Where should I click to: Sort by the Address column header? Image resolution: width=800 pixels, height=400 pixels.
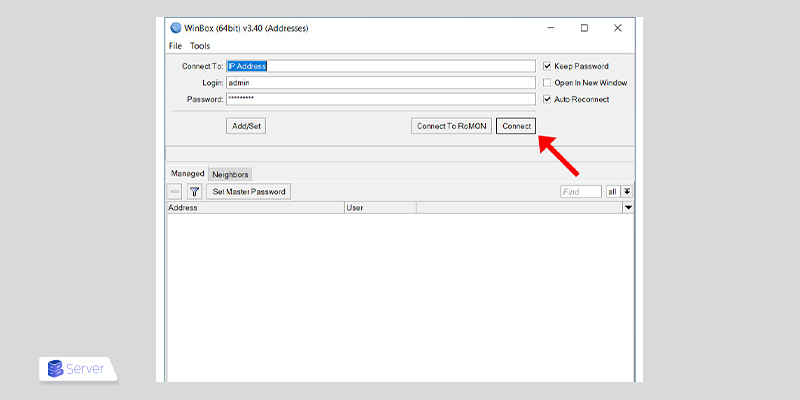point(256,208)
